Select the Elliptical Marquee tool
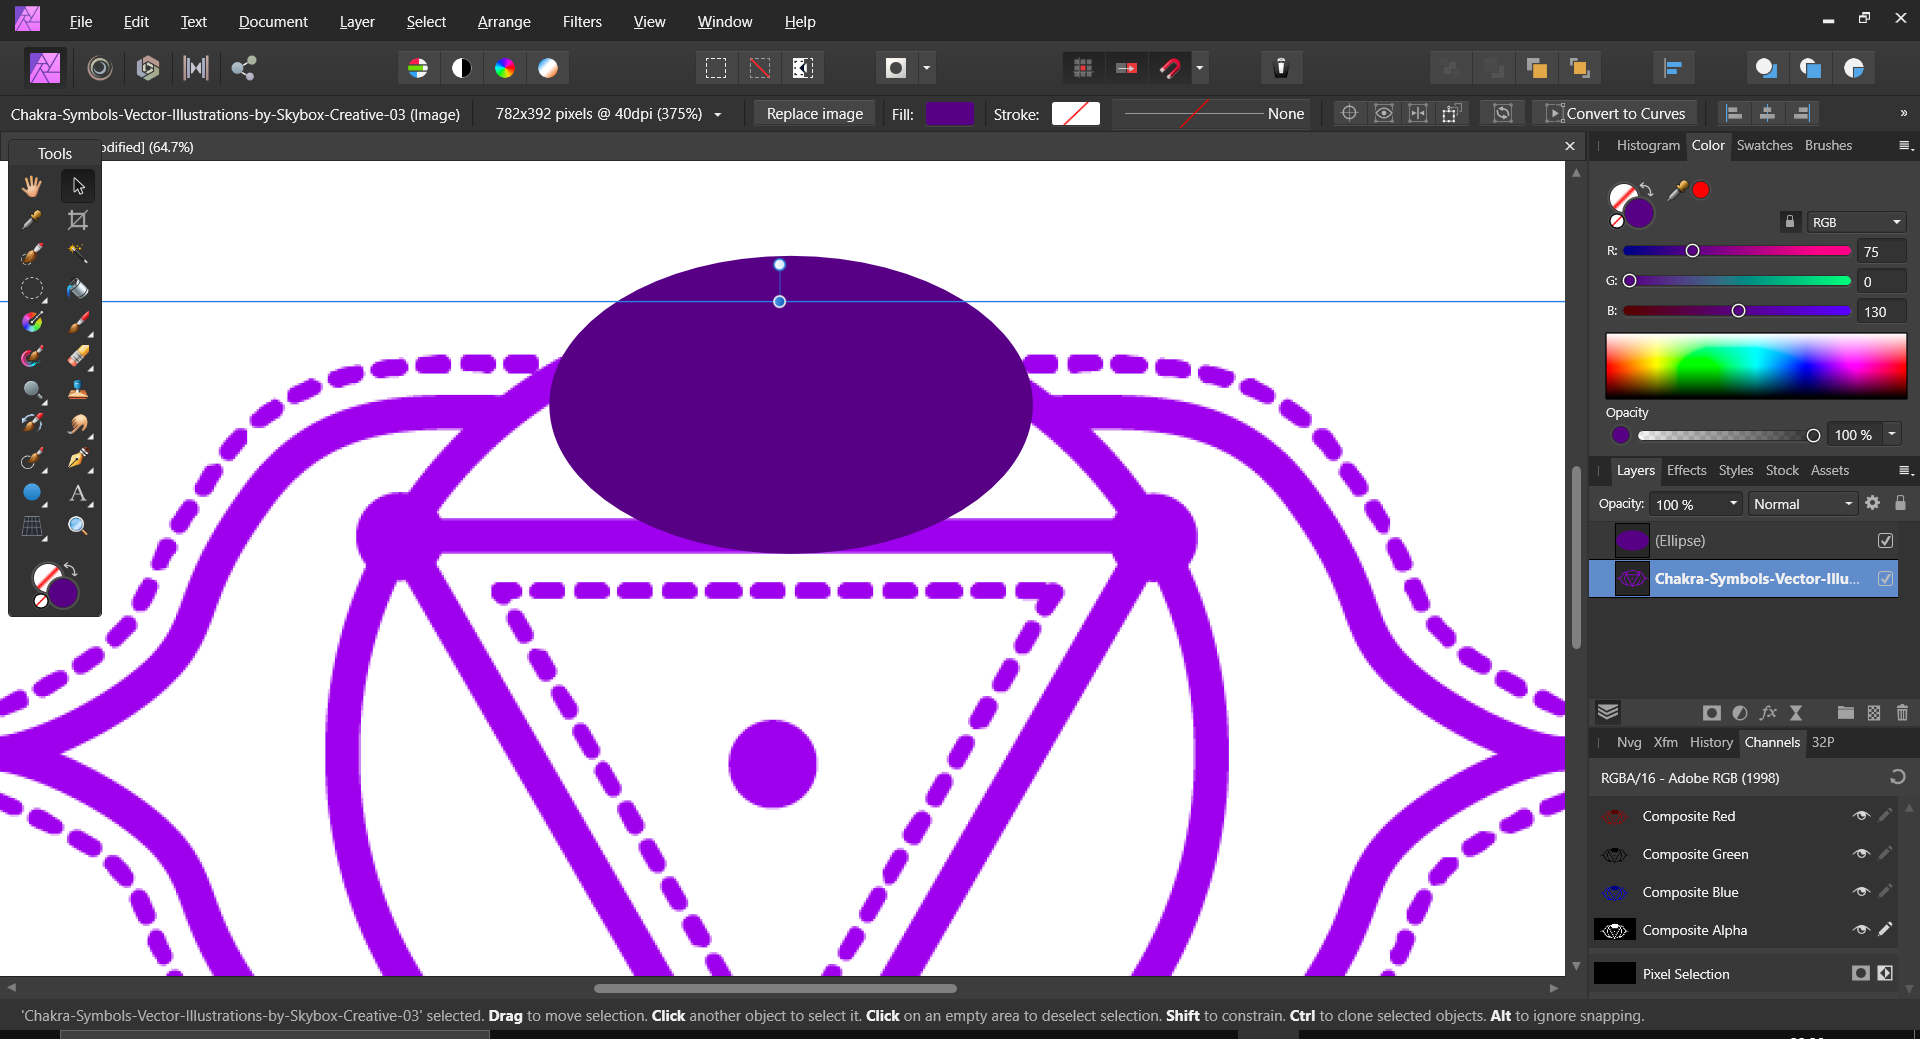Screen dimensions: 1920x1039 32,288
